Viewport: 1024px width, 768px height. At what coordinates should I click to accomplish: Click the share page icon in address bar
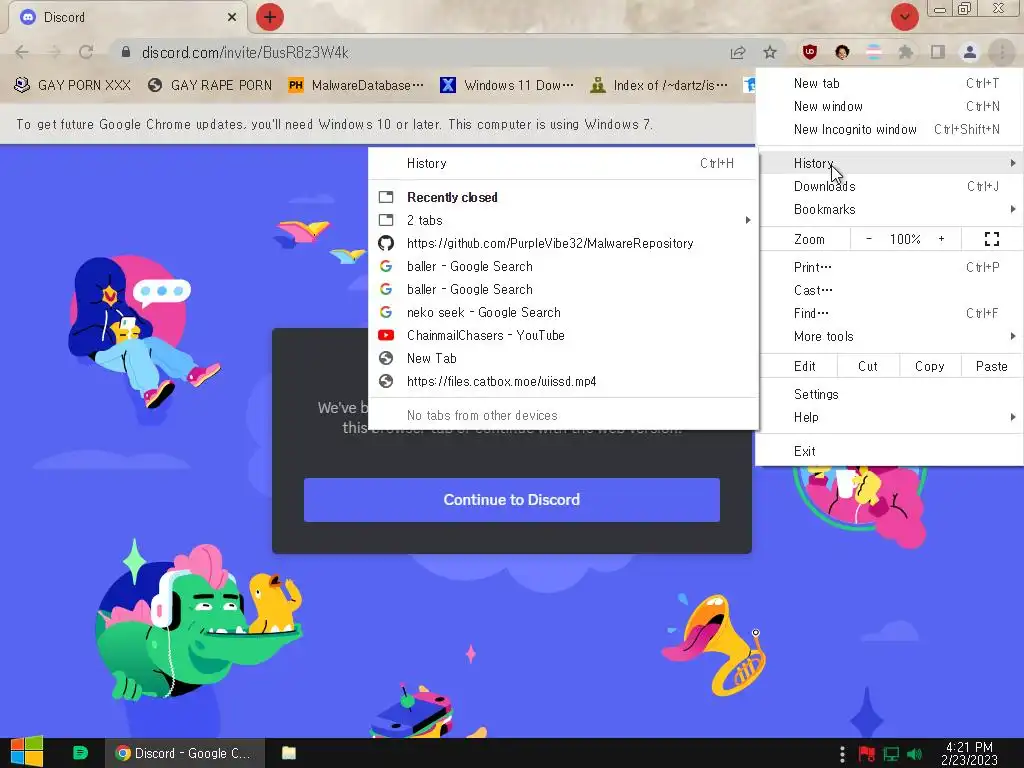(738, 52)
